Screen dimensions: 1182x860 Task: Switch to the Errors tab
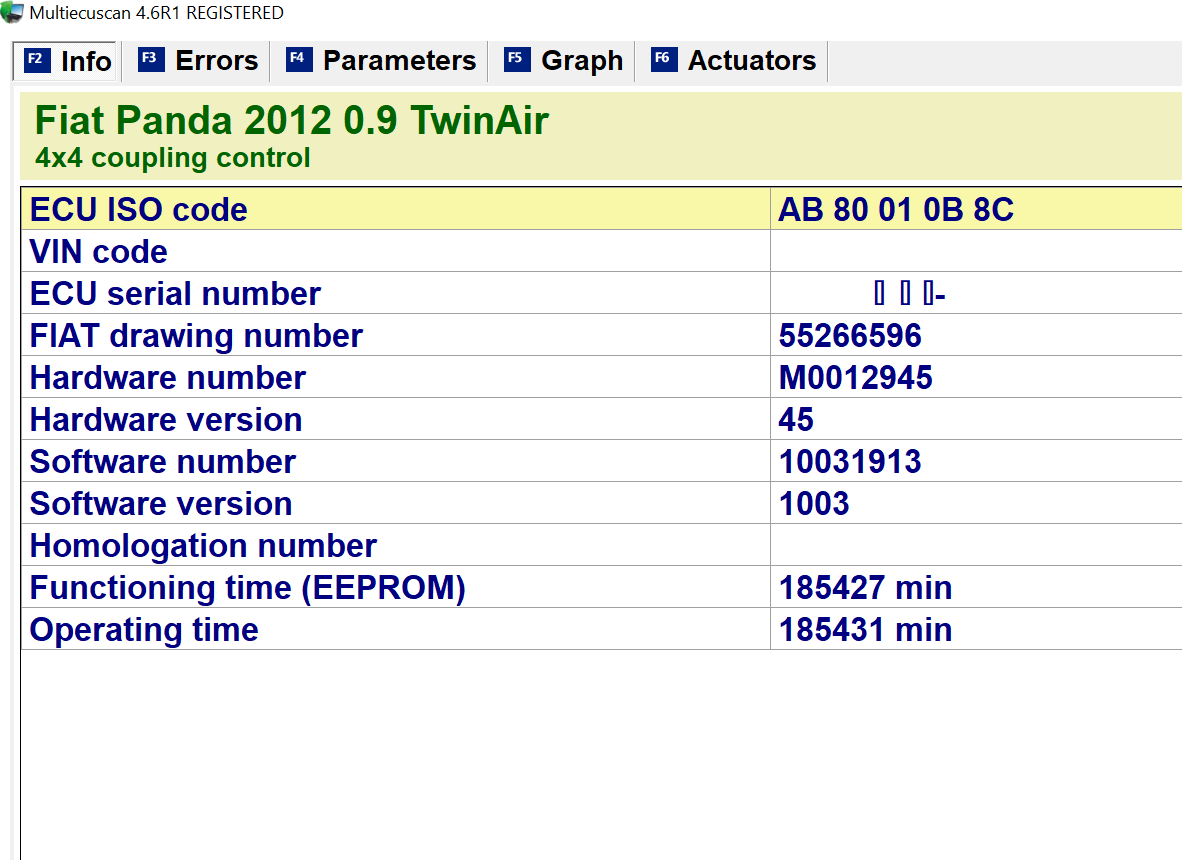tap(216, 61)
